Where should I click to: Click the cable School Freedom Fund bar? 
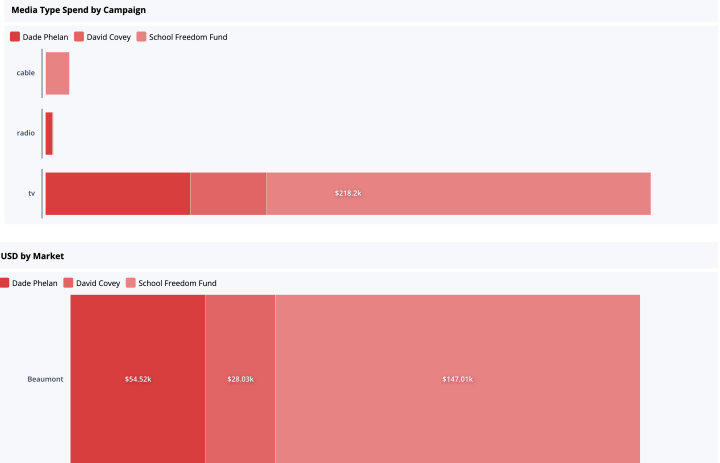click(57, 73)
